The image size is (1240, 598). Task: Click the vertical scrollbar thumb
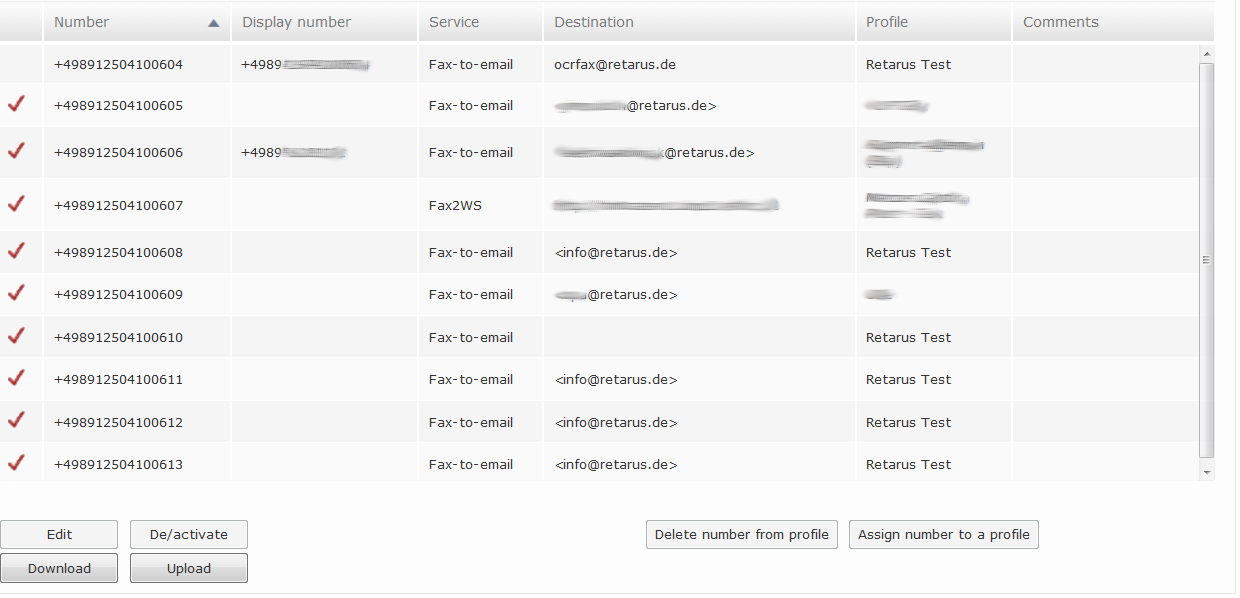[1206, 260]
